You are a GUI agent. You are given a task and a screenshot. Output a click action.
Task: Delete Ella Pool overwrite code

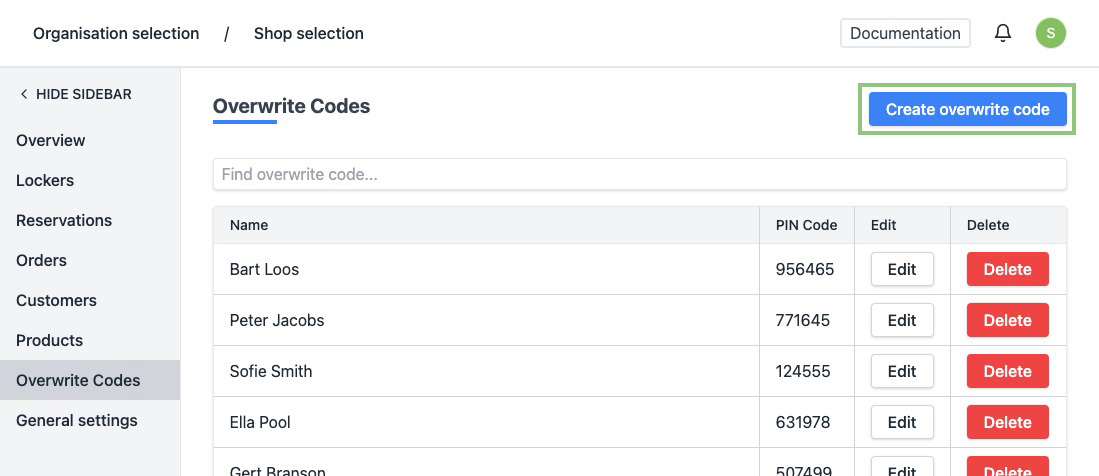[1007, 422]
